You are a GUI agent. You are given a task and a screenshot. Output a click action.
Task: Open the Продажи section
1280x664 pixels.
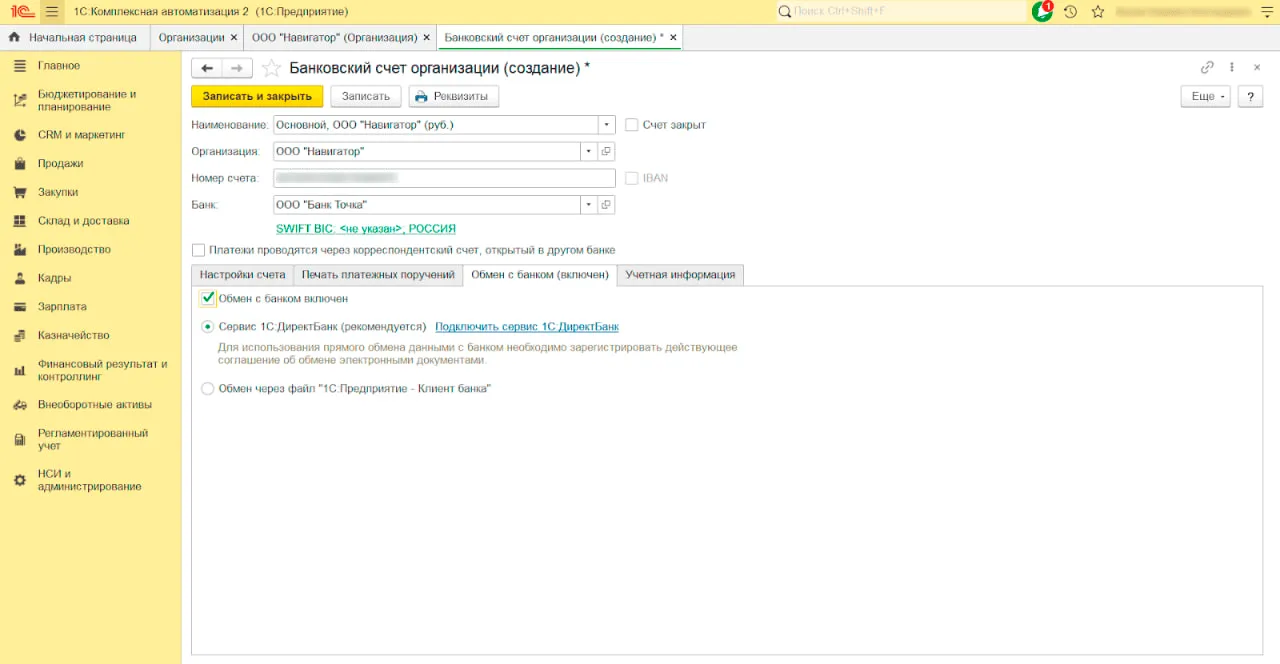pos(60,163)
